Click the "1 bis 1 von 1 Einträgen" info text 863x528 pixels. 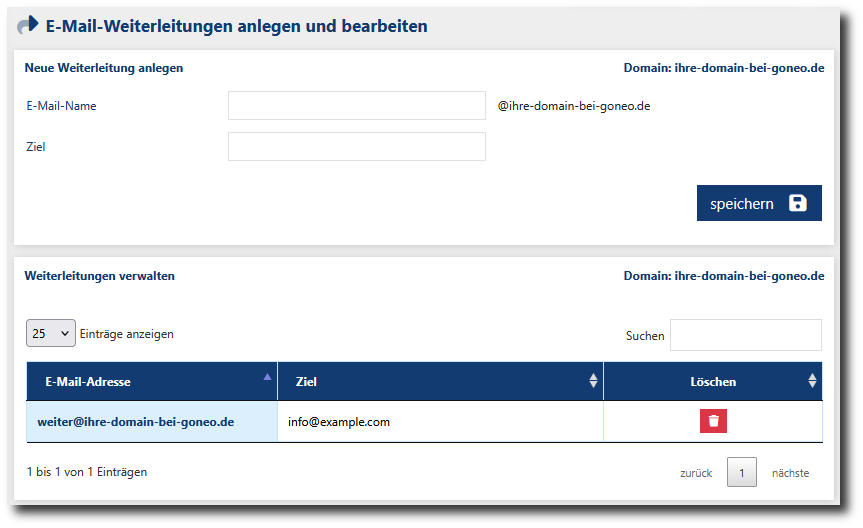[x=87, y=472]
